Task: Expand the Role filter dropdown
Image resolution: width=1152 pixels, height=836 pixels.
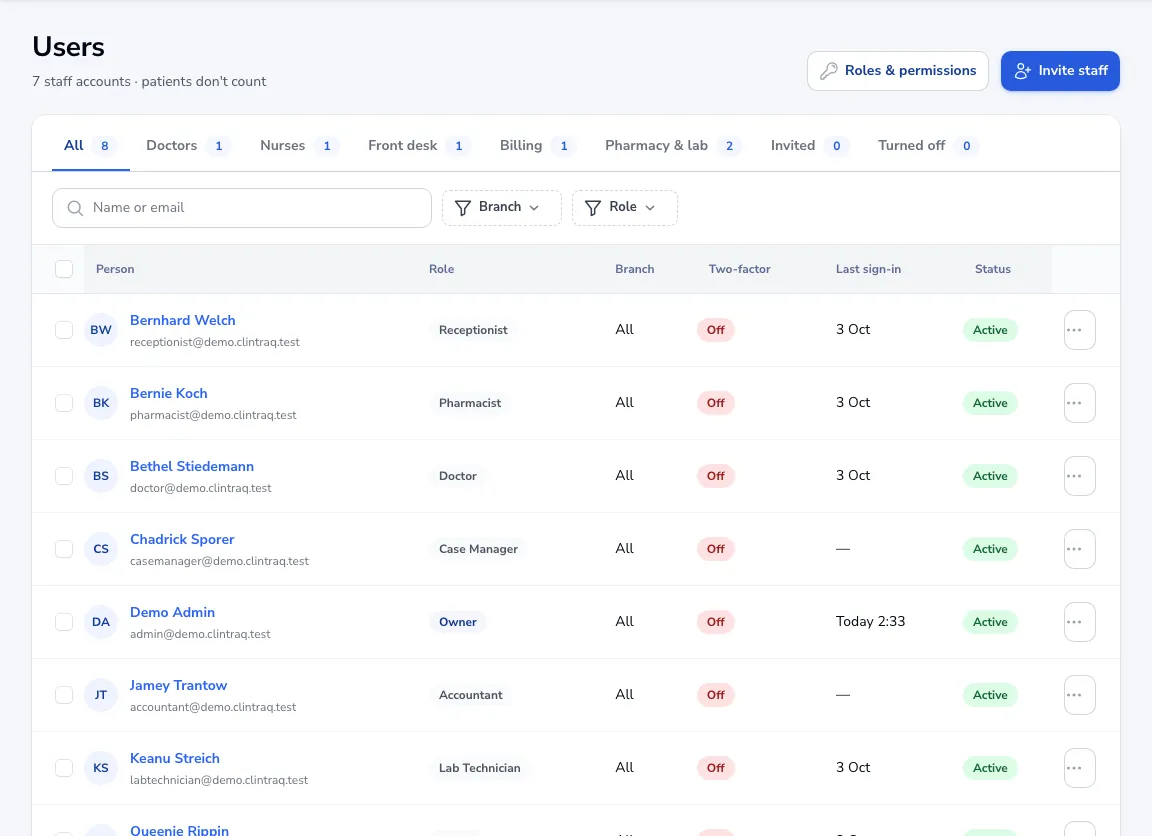Action: tap(624, 208)
